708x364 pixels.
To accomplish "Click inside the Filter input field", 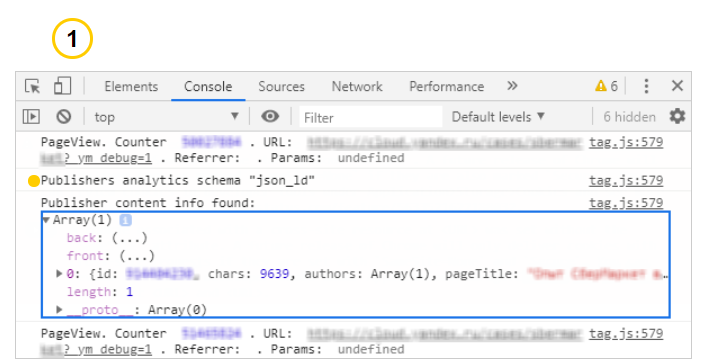I will tap(371, 117).
